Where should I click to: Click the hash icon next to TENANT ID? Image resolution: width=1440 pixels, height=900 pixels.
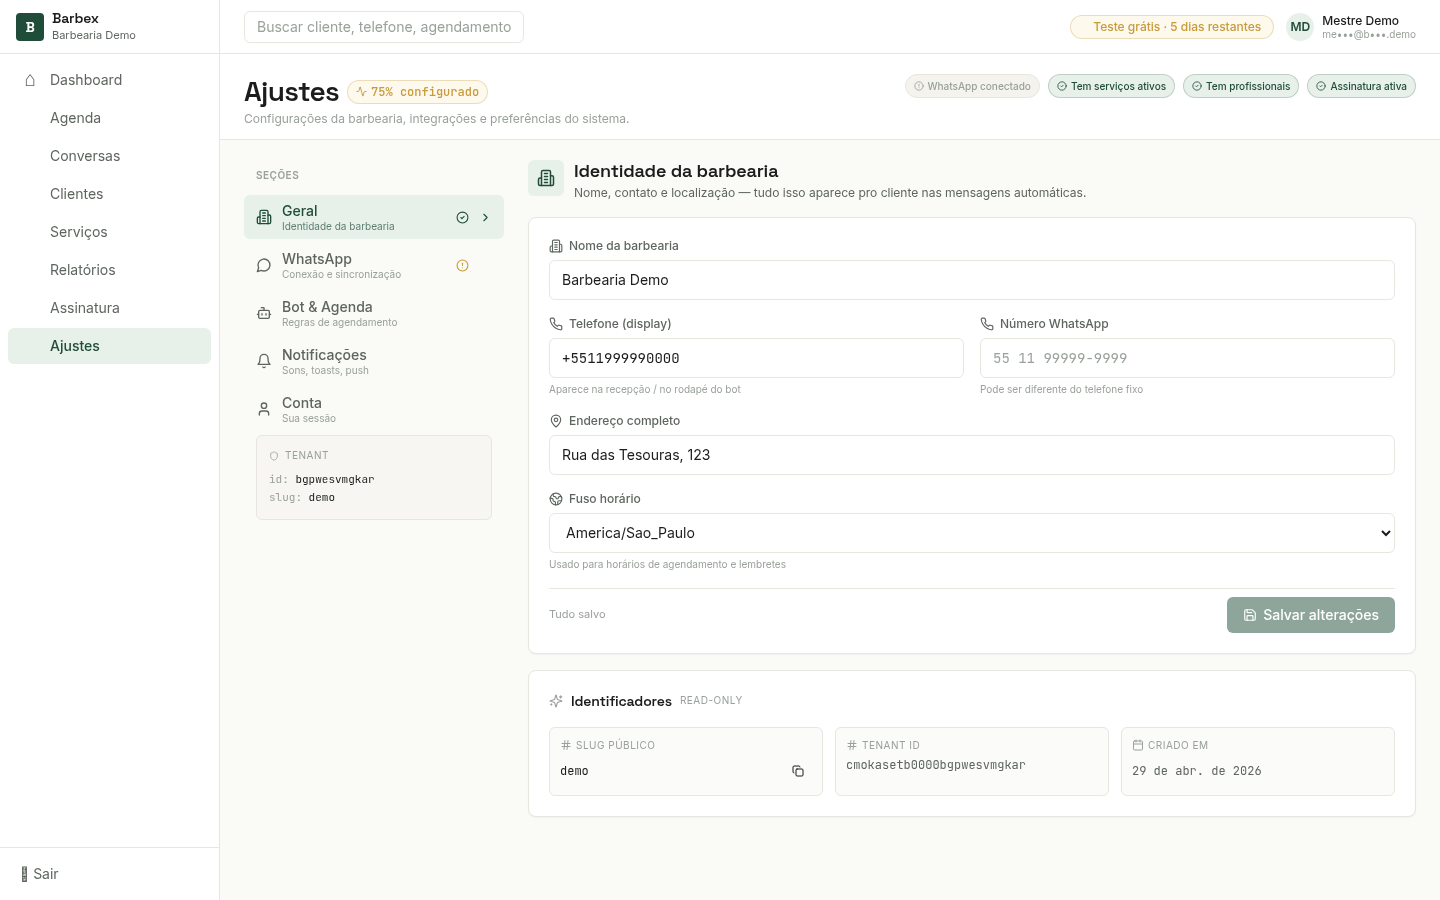pos(852,745)
